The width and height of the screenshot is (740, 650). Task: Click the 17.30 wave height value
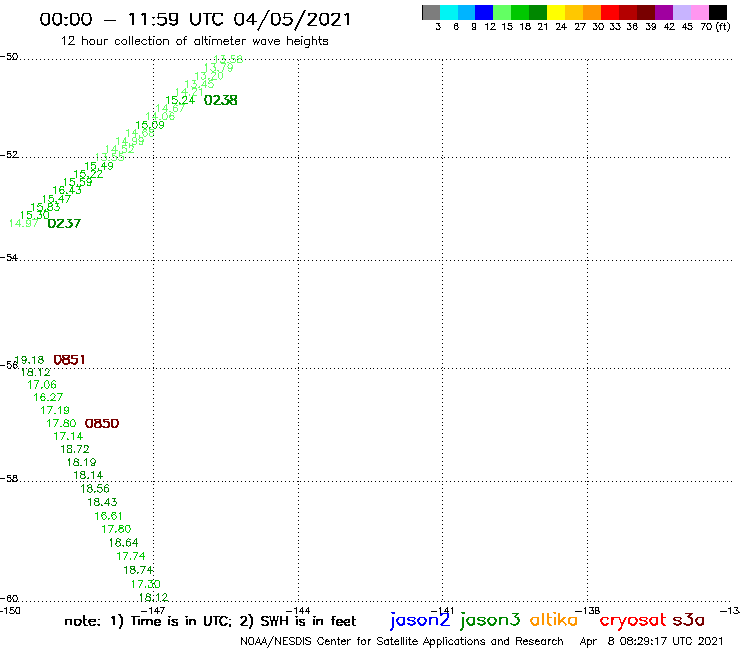pos(145,584)
